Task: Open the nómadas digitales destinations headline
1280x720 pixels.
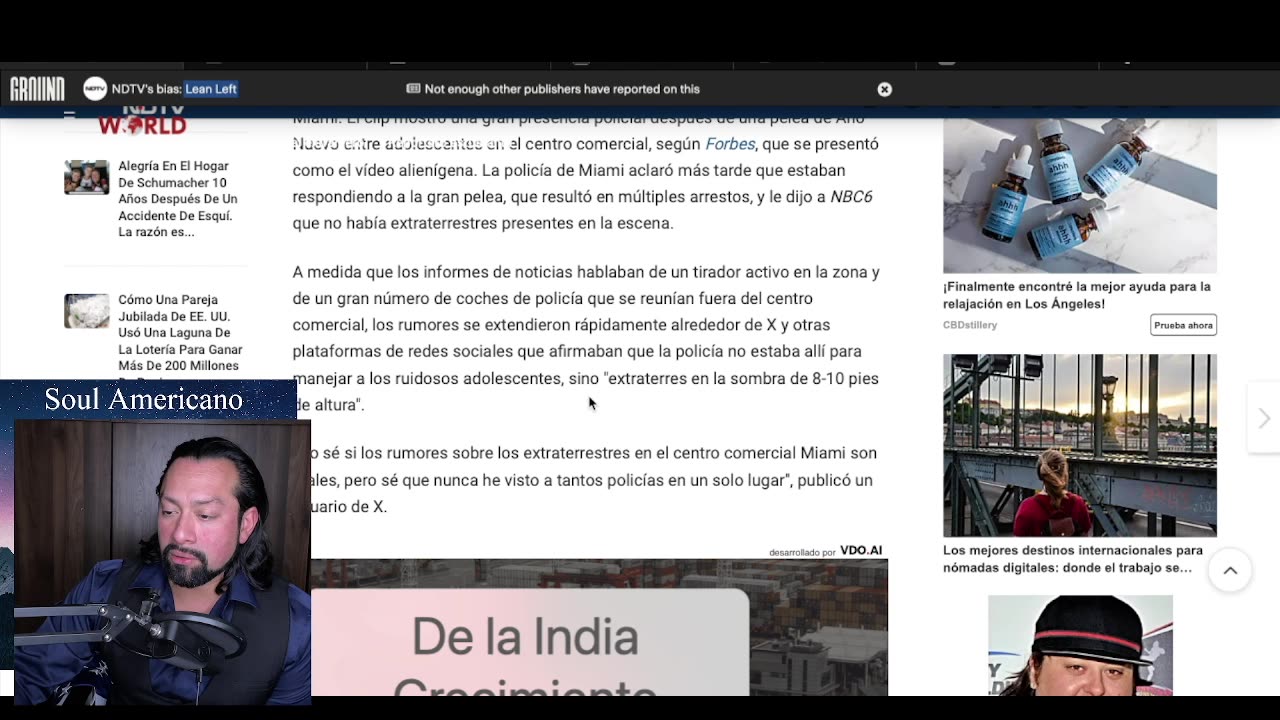Action: (x=1072, y=558)
